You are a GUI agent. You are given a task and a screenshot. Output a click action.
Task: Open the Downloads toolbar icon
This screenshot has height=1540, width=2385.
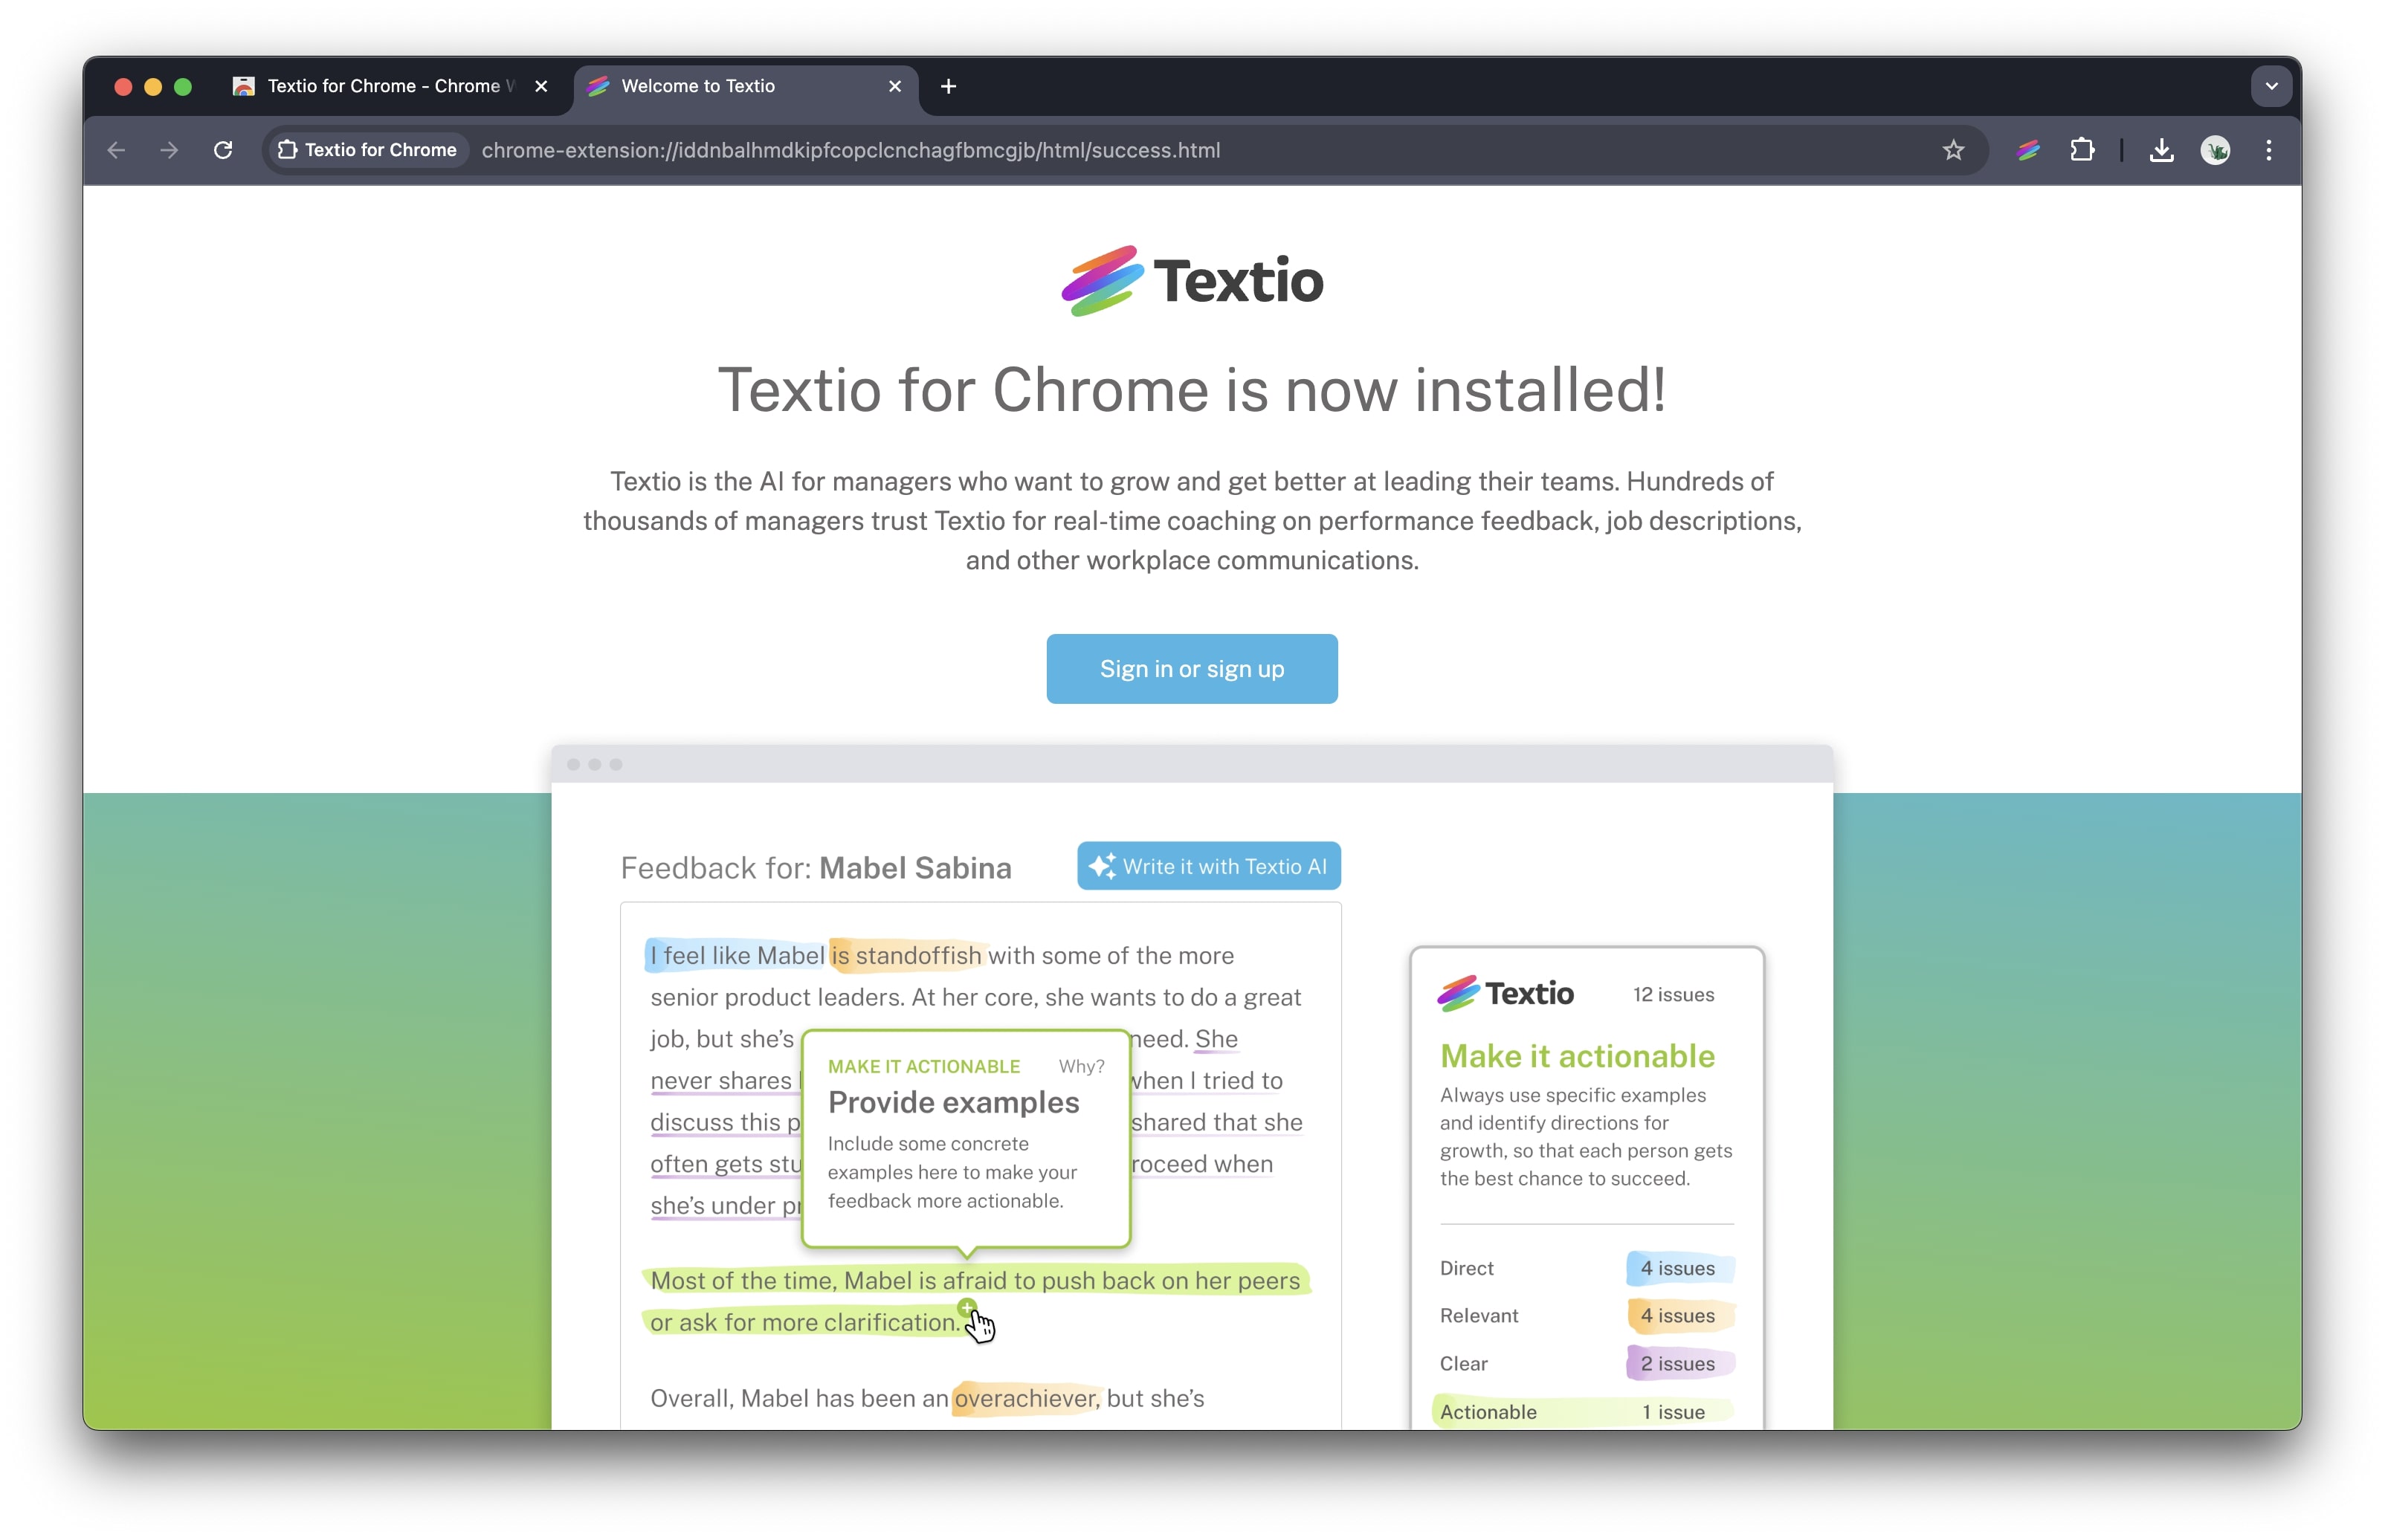coord(2162,150)
